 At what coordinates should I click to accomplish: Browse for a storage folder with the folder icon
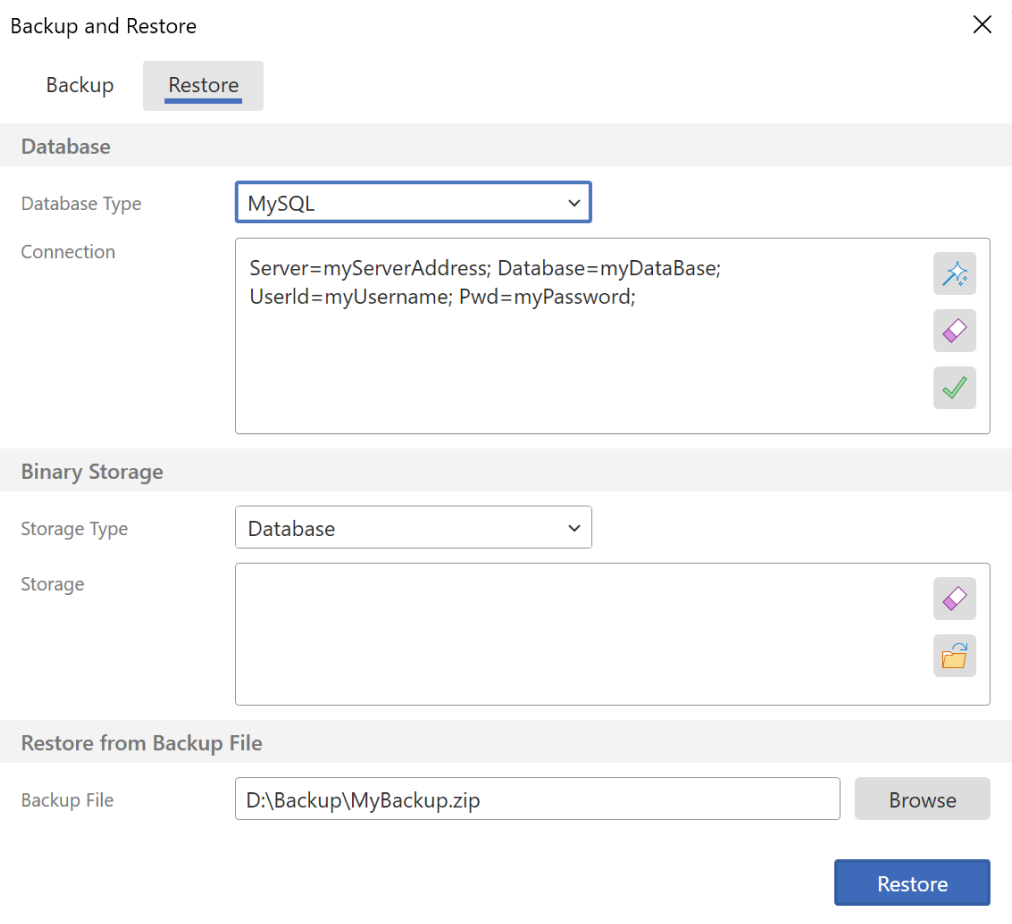coord(954,656)
